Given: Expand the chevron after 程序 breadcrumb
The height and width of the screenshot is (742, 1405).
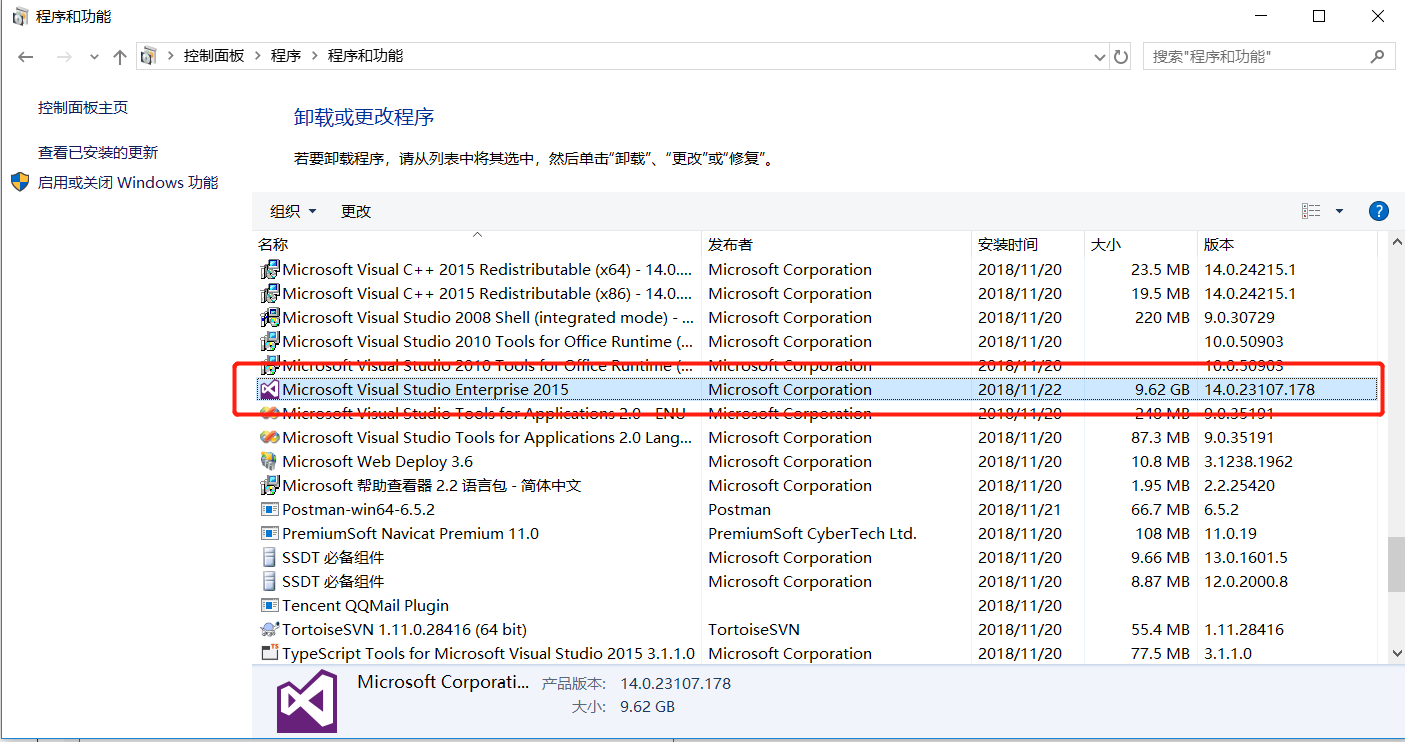Looking at the screenshot, I should 314,56.
